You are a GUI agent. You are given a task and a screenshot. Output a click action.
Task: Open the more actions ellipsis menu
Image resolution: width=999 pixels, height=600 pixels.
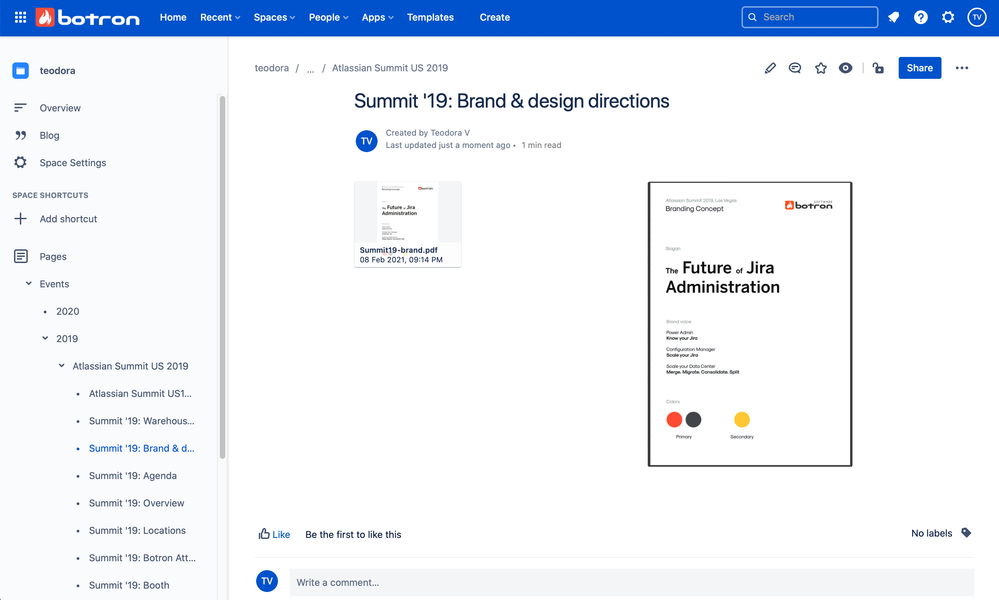[962, 68]
